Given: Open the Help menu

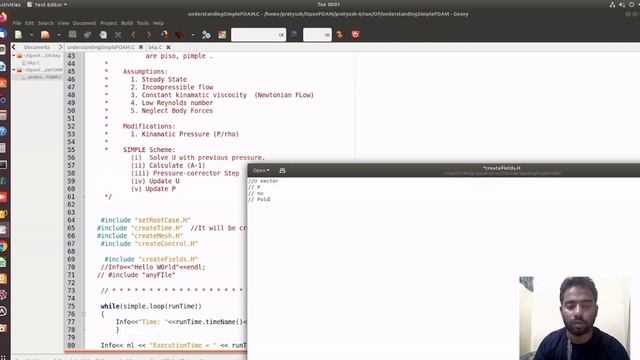Looking at the screenshot, I should tap(158, 23).
